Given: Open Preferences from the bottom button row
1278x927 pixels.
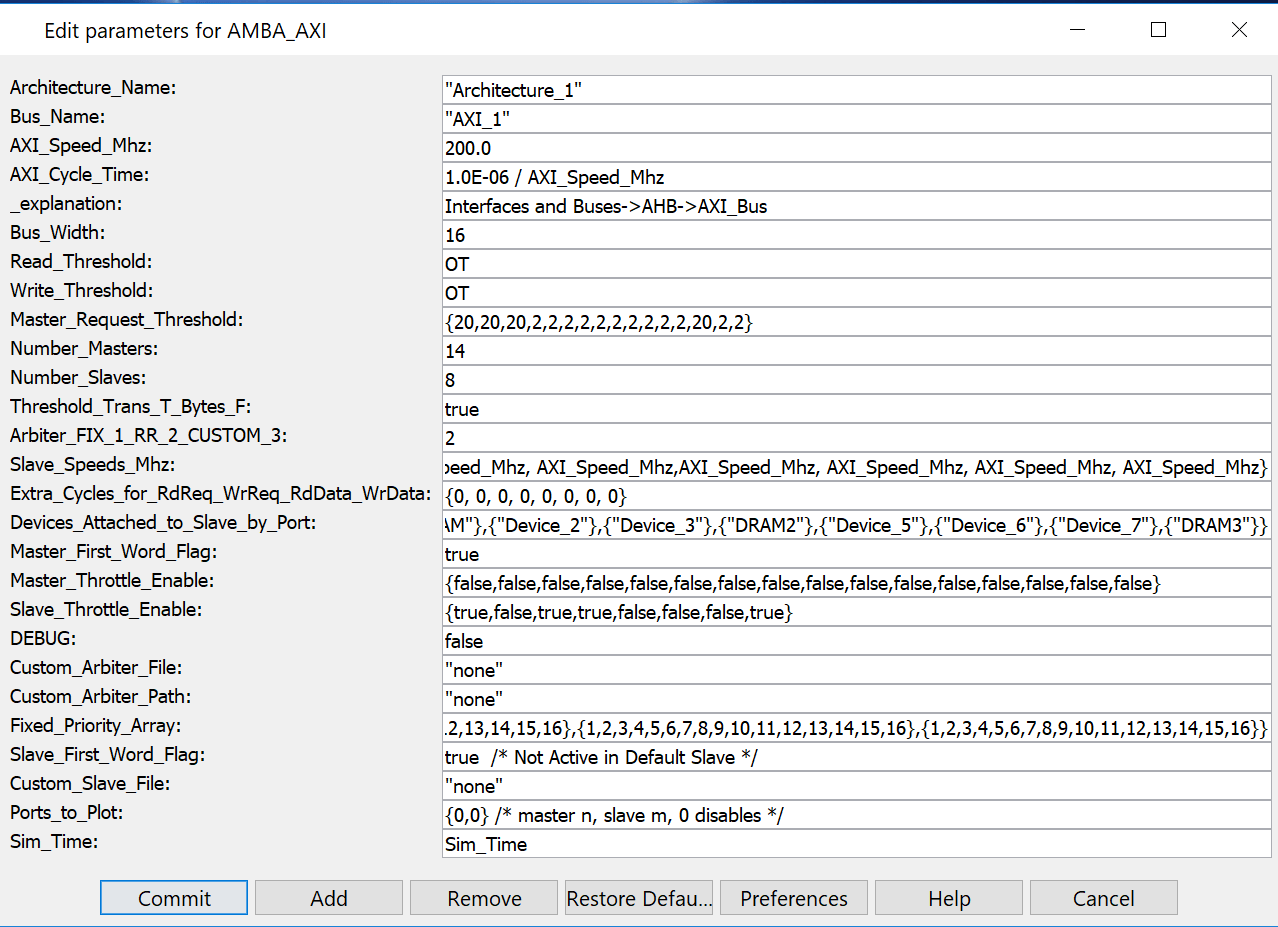Looking at the screenshot, I should click(x=794, y=898).
